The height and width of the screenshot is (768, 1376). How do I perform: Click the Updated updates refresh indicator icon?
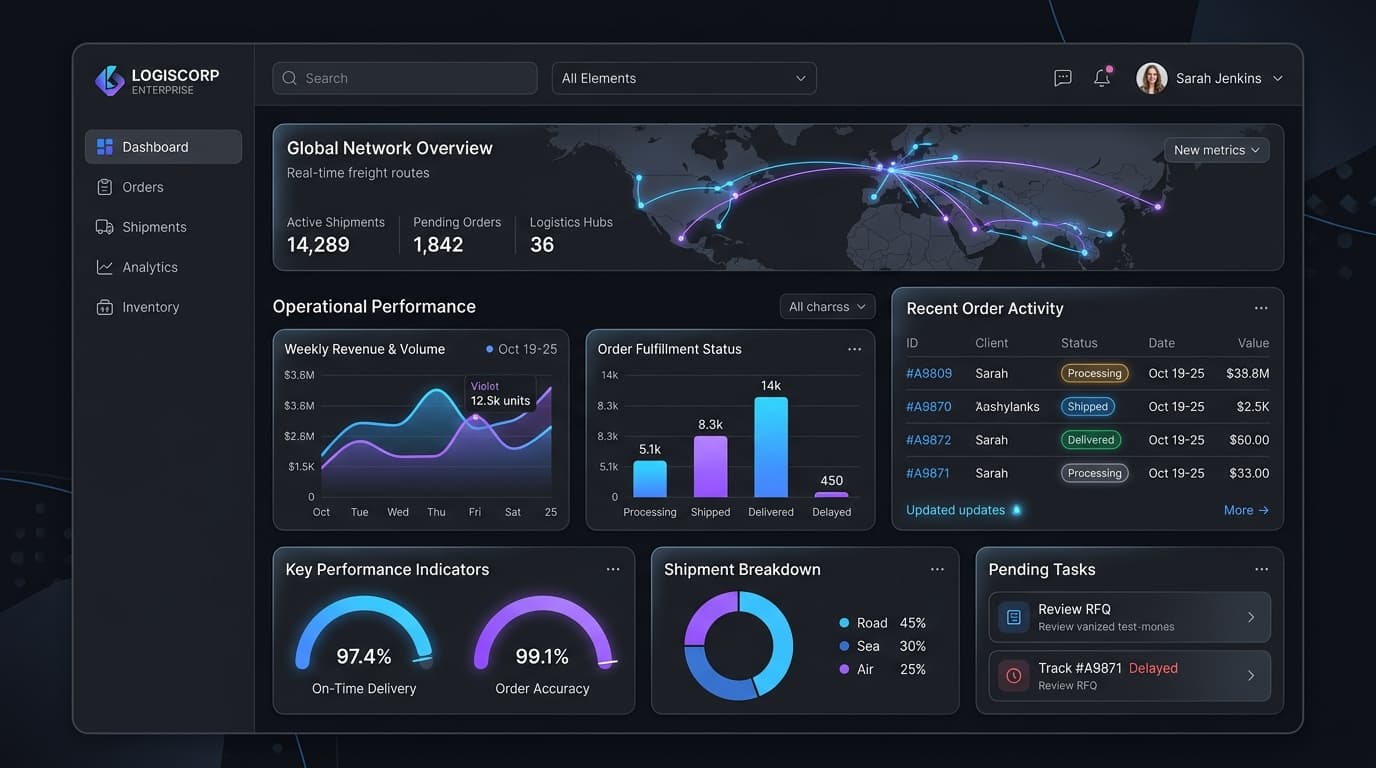(1017, 510)
